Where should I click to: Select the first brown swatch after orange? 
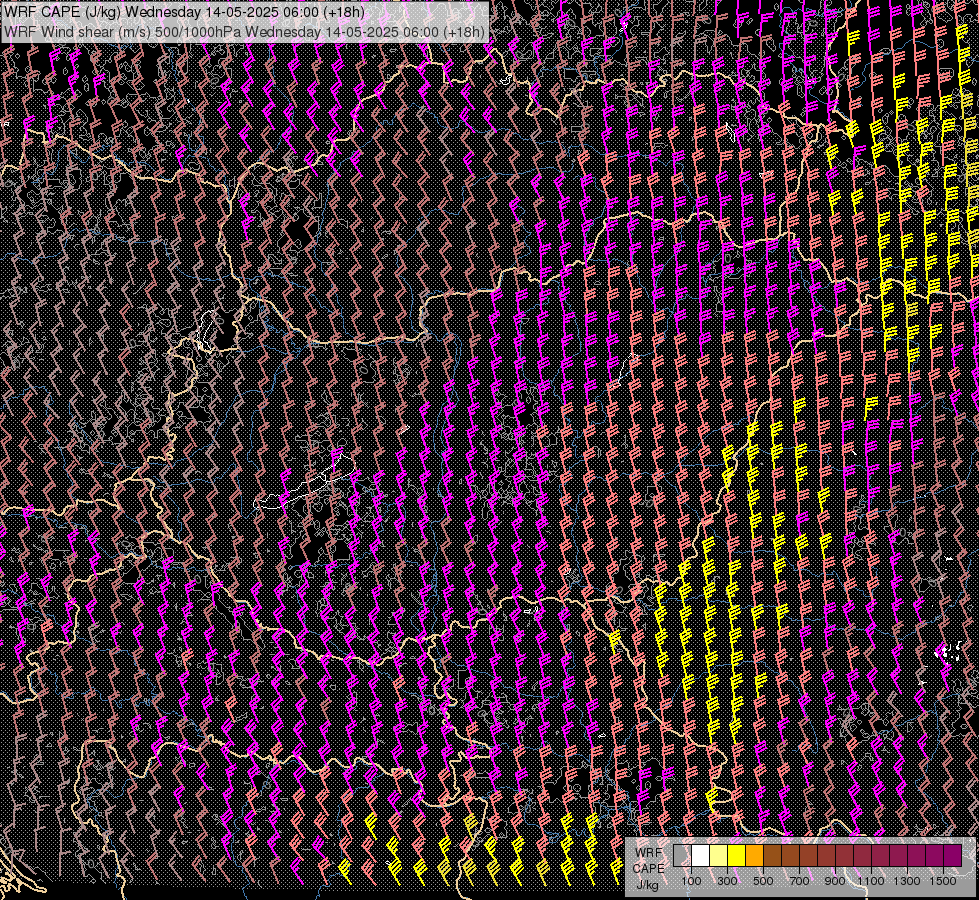click(x=772, y=855)
